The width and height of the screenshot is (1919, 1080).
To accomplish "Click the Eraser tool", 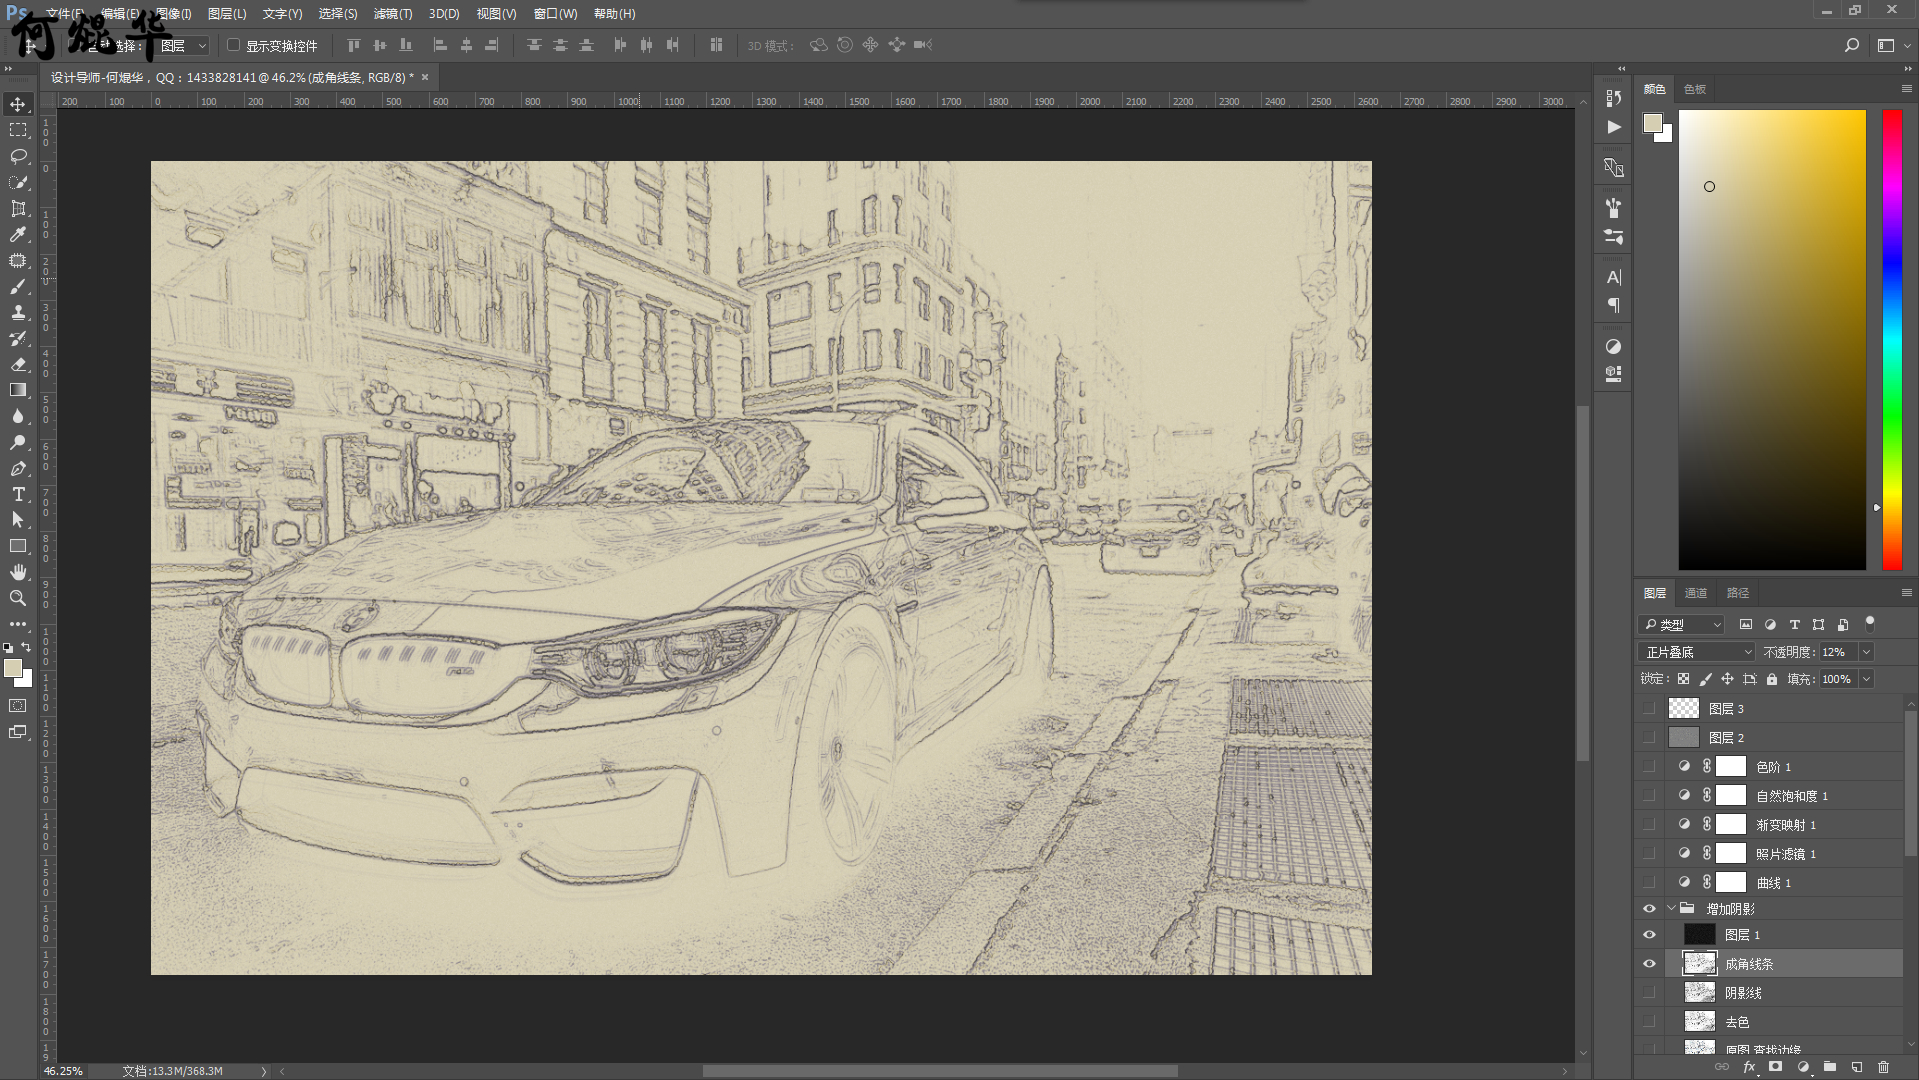I will click(18, 364).
